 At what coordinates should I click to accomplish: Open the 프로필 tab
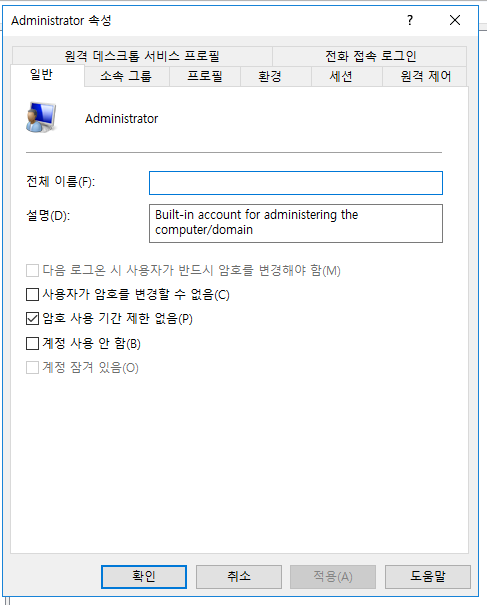click(205, 76)
